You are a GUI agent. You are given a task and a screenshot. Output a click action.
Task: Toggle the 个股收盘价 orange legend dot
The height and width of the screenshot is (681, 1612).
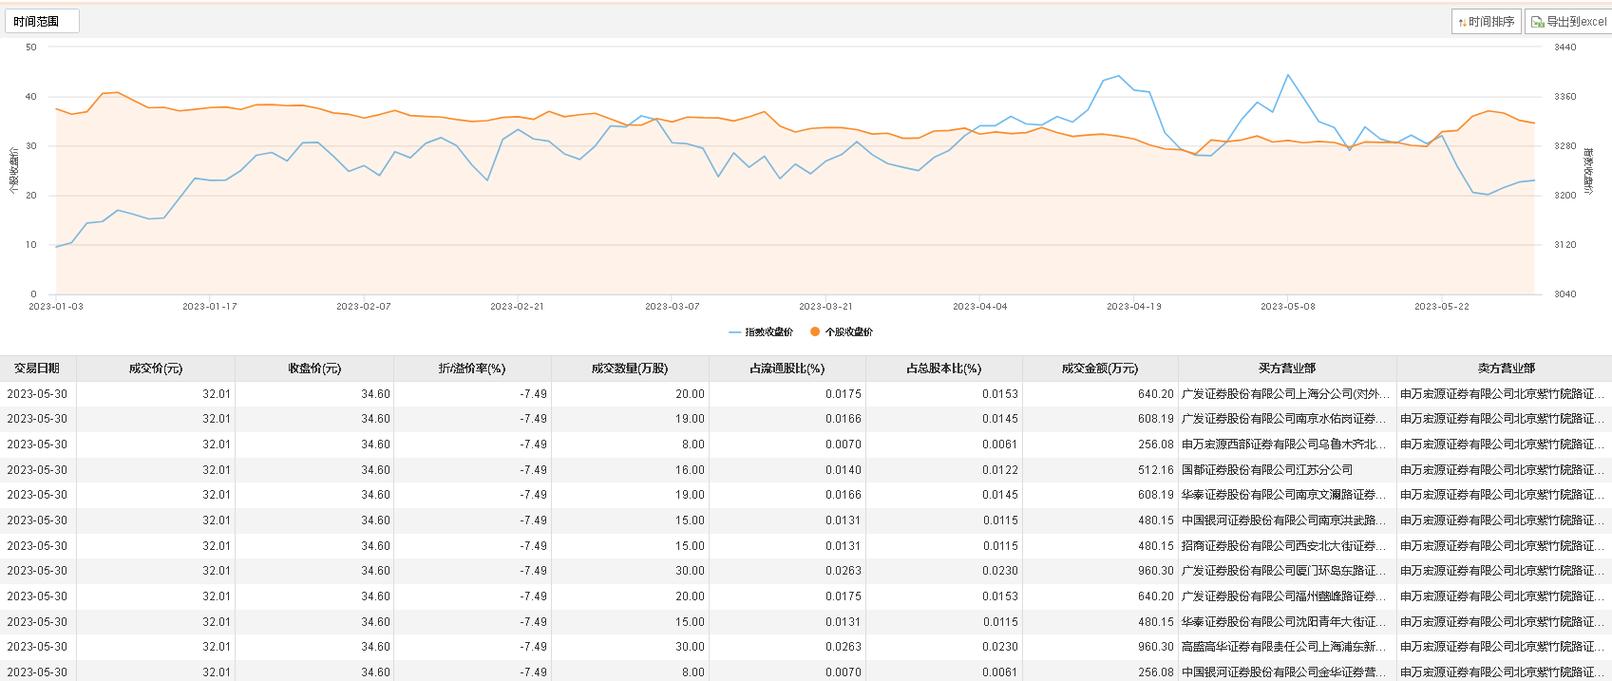816,332
